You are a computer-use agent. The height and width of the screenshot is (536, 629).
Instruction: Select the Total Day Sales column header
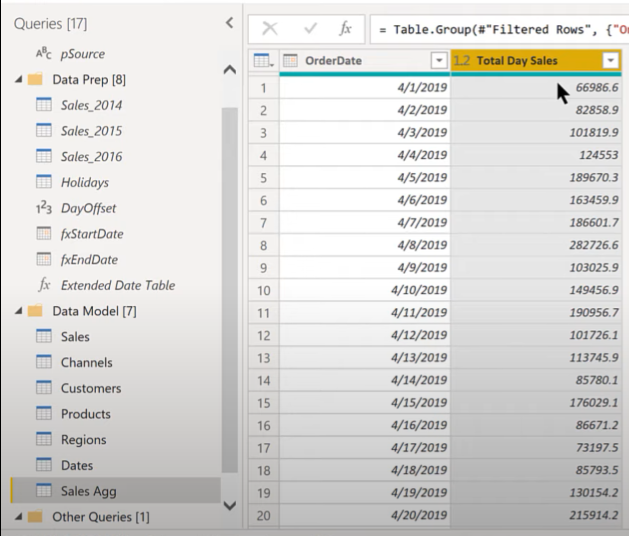tap(536, 61)
